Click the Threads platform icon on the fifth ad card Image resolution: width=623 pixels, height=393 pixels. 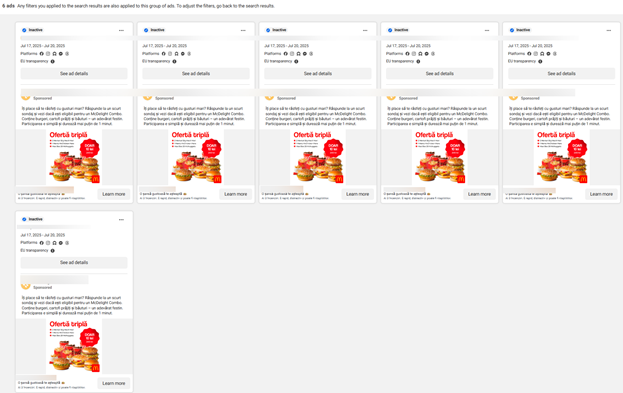coord(555,54)
